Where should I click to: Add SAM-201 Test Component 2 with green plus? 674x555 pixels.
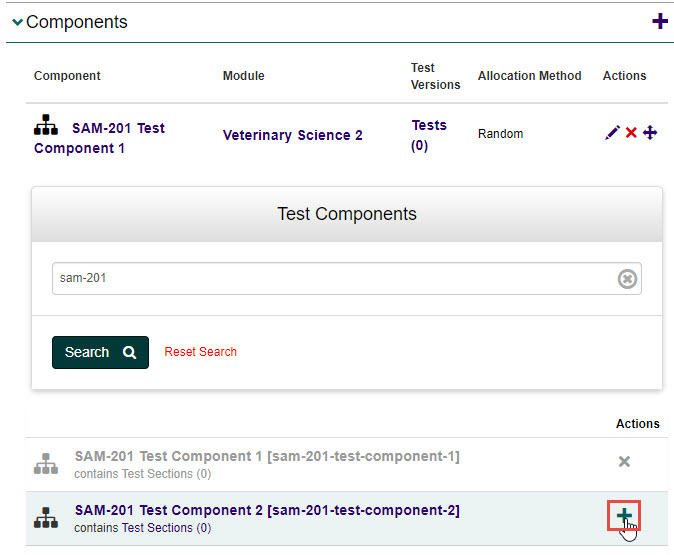click(x=624, y=516)
